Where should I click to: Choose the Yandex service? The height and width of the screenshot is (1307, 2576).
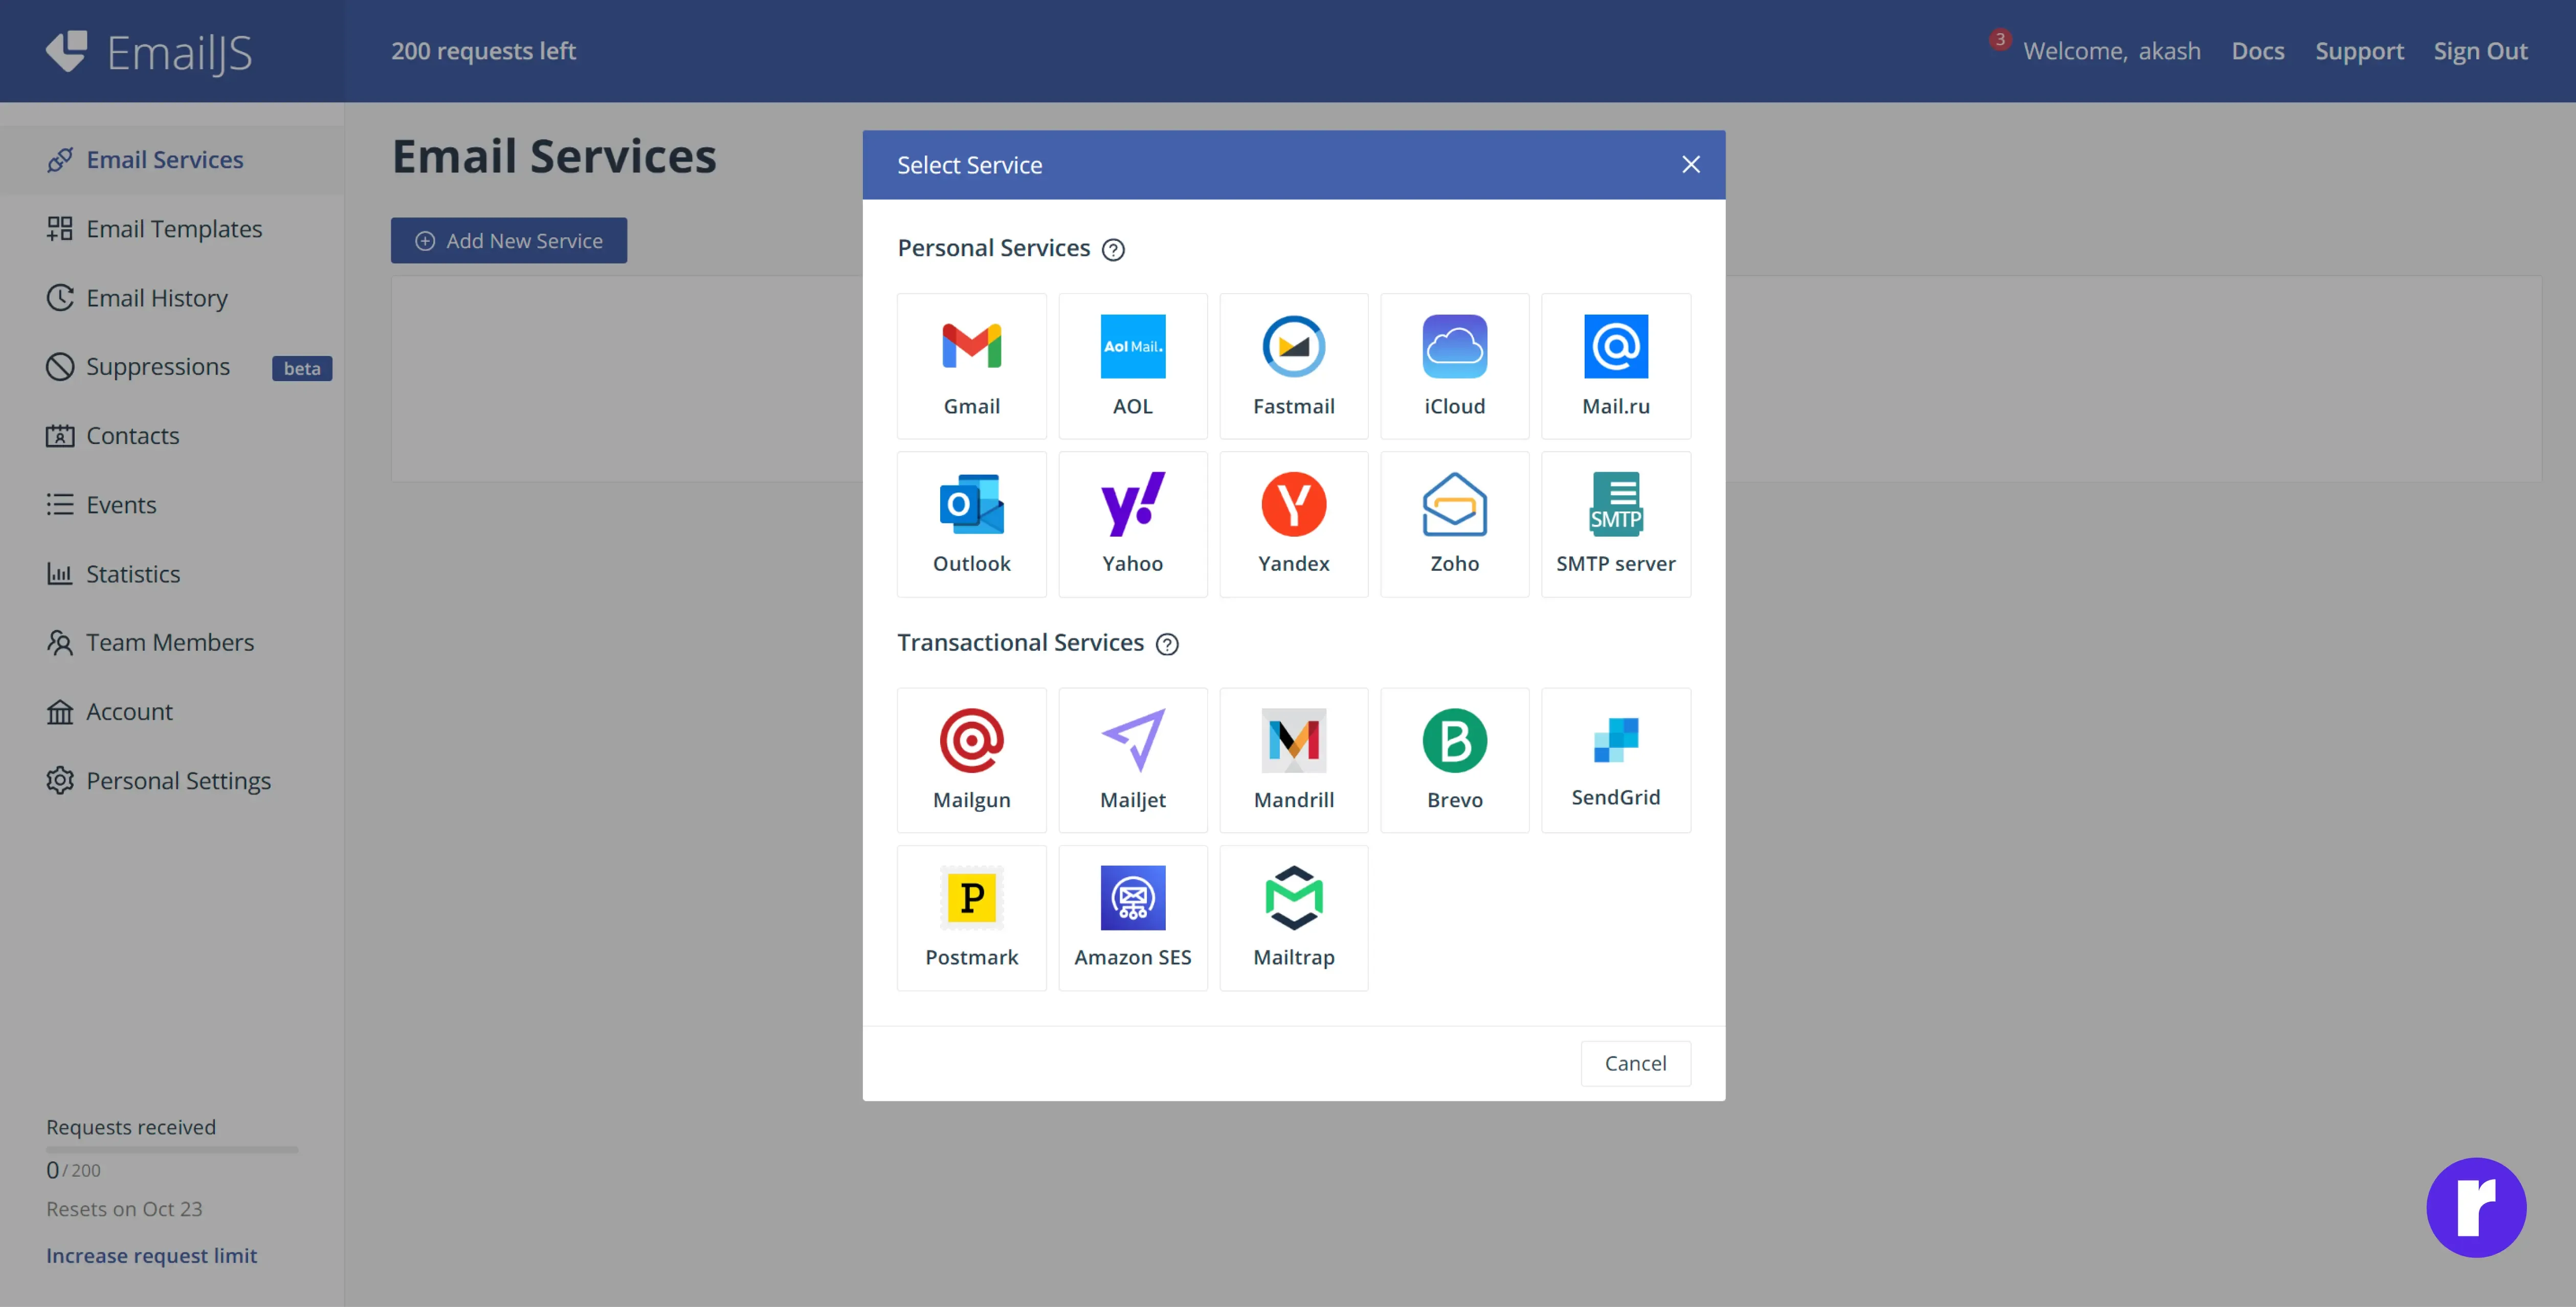(x=1293, y=524)
